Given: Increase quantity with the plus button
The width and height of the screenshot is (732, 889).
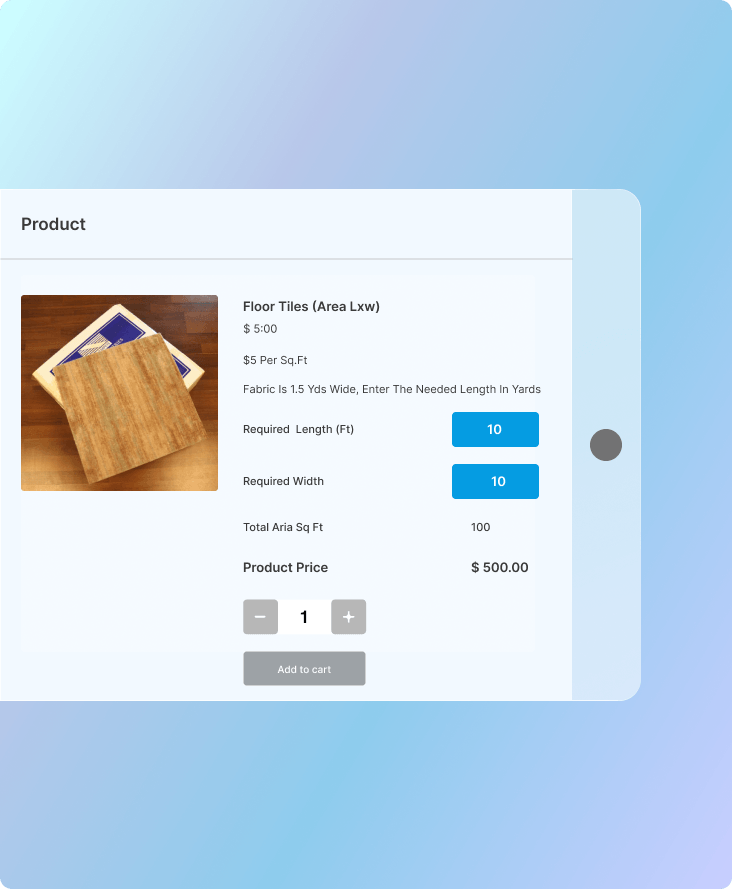Looking at the screenshot, I should (x=348, y=616).
